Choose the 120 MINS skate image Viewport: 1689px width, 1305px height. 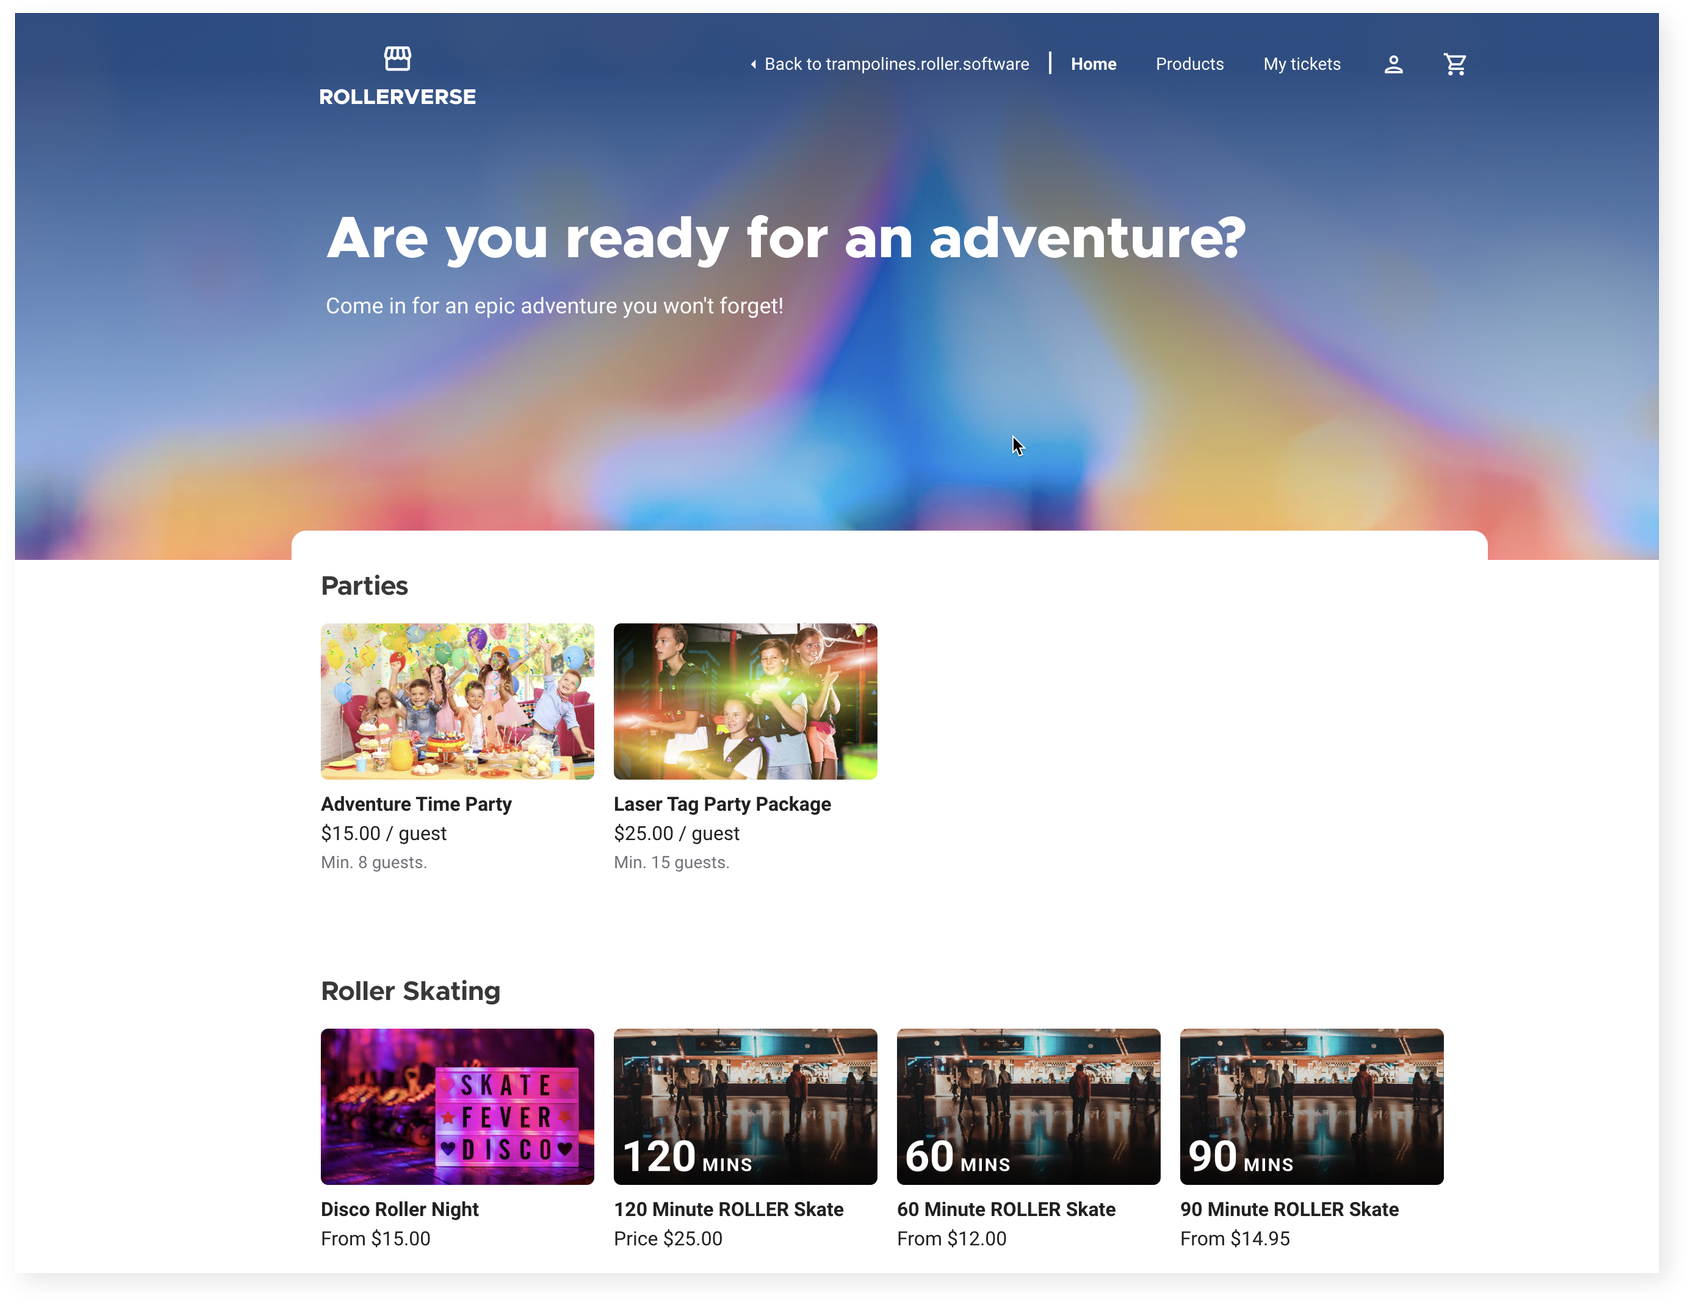pos(745,1106)
